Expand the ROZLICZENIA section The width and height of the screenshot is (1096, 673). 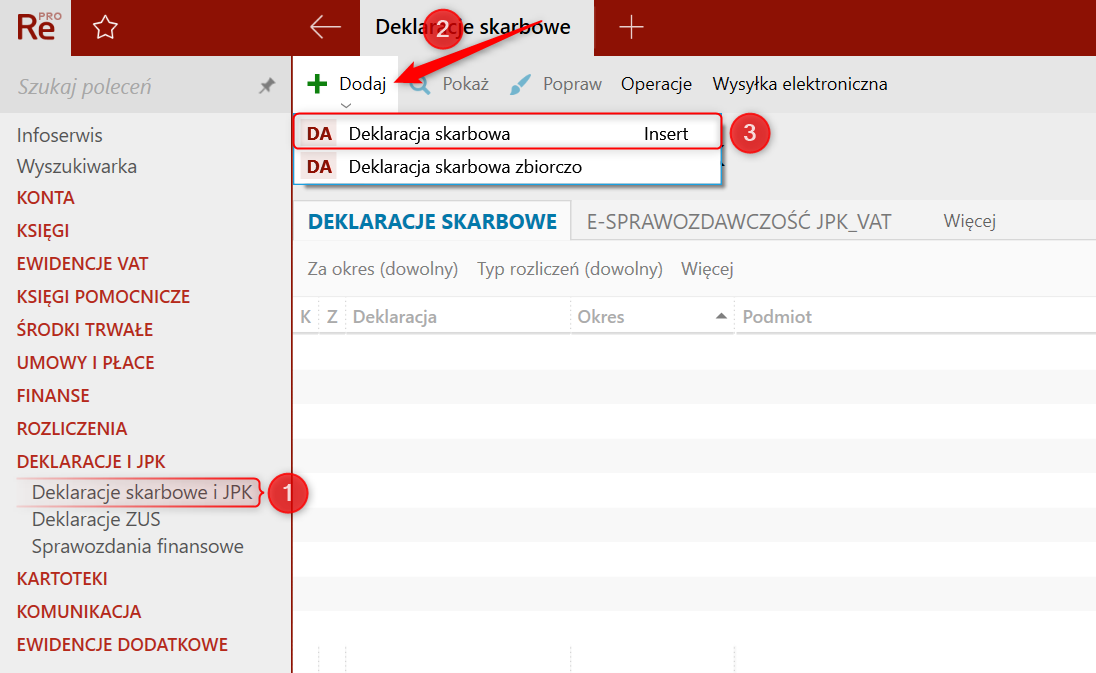(x=72, y=428)
